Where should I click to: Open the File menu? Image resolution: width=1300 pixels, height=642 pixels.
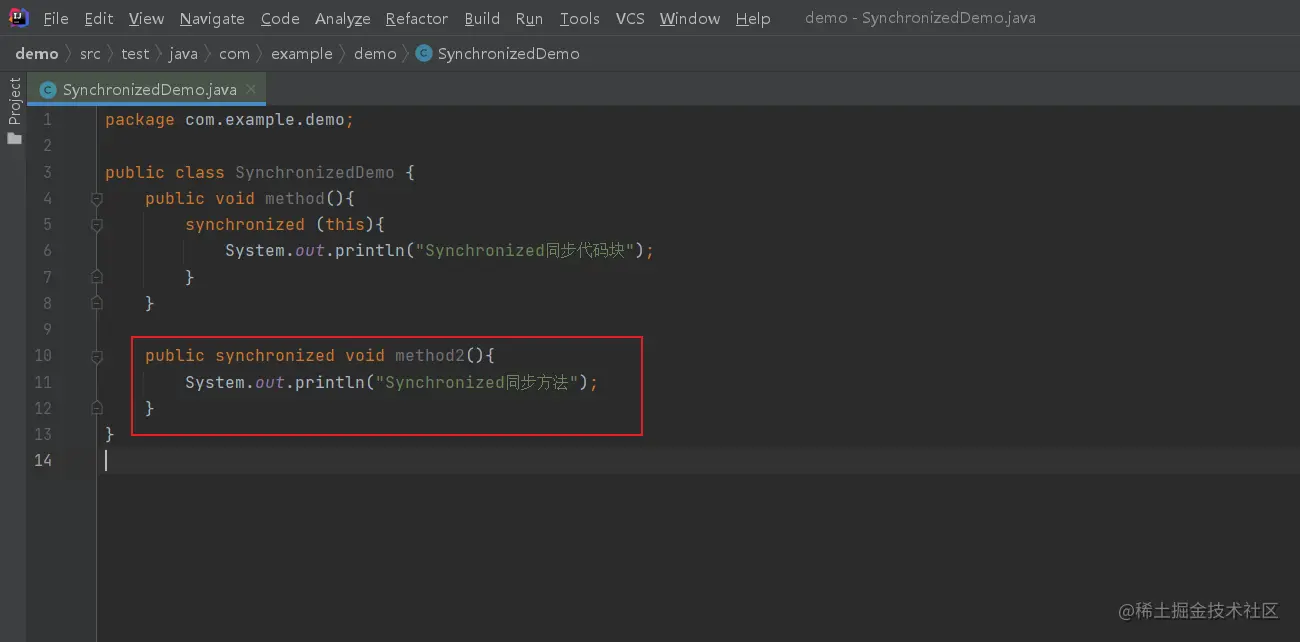(x=56, y=19)
